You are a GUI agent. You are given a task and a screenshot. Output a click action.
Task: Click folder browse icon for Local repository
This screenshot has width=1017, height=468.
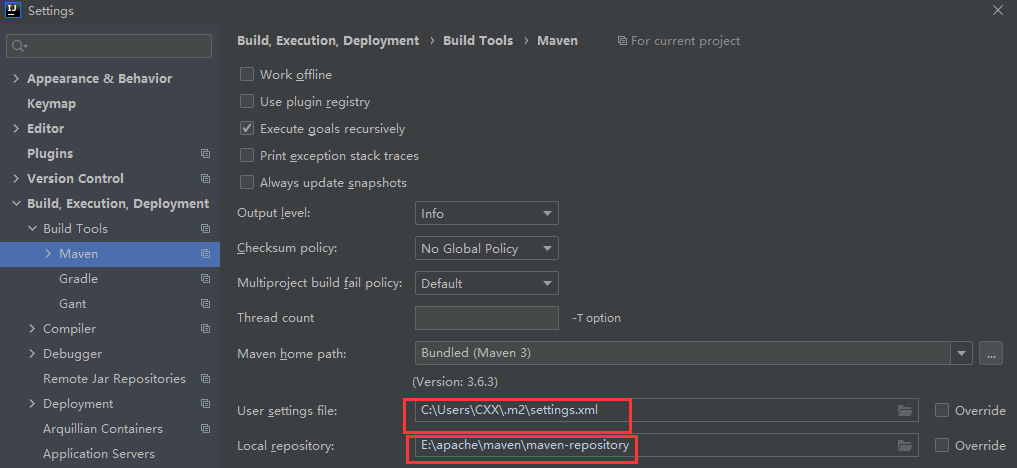tap(905, 445)
